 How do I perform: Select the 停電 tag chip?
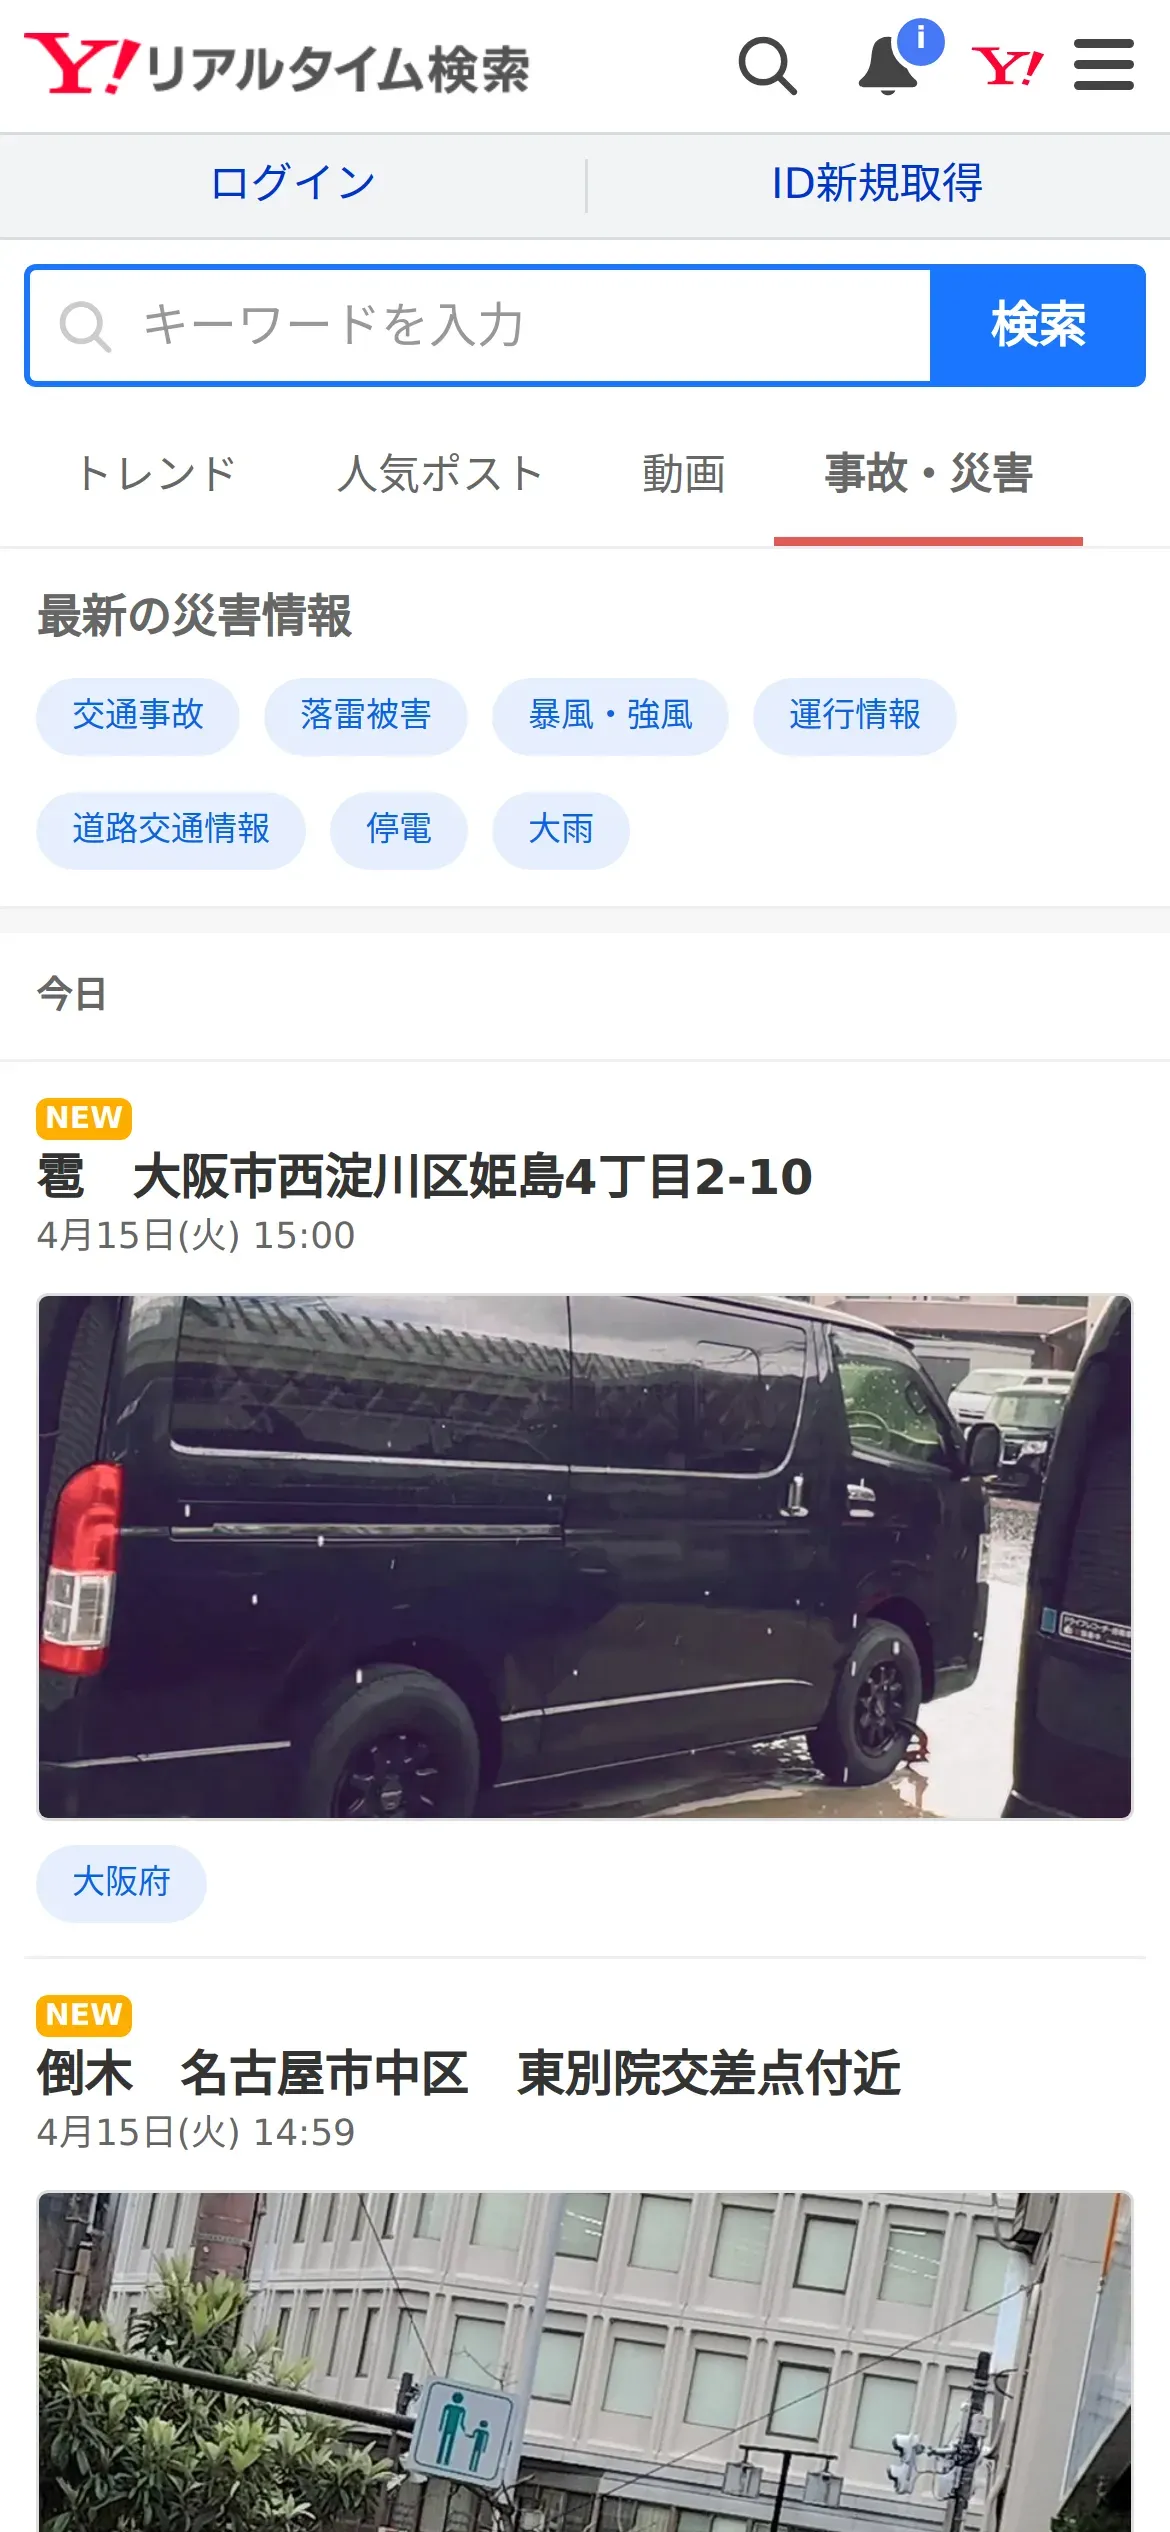click(399, 830)
